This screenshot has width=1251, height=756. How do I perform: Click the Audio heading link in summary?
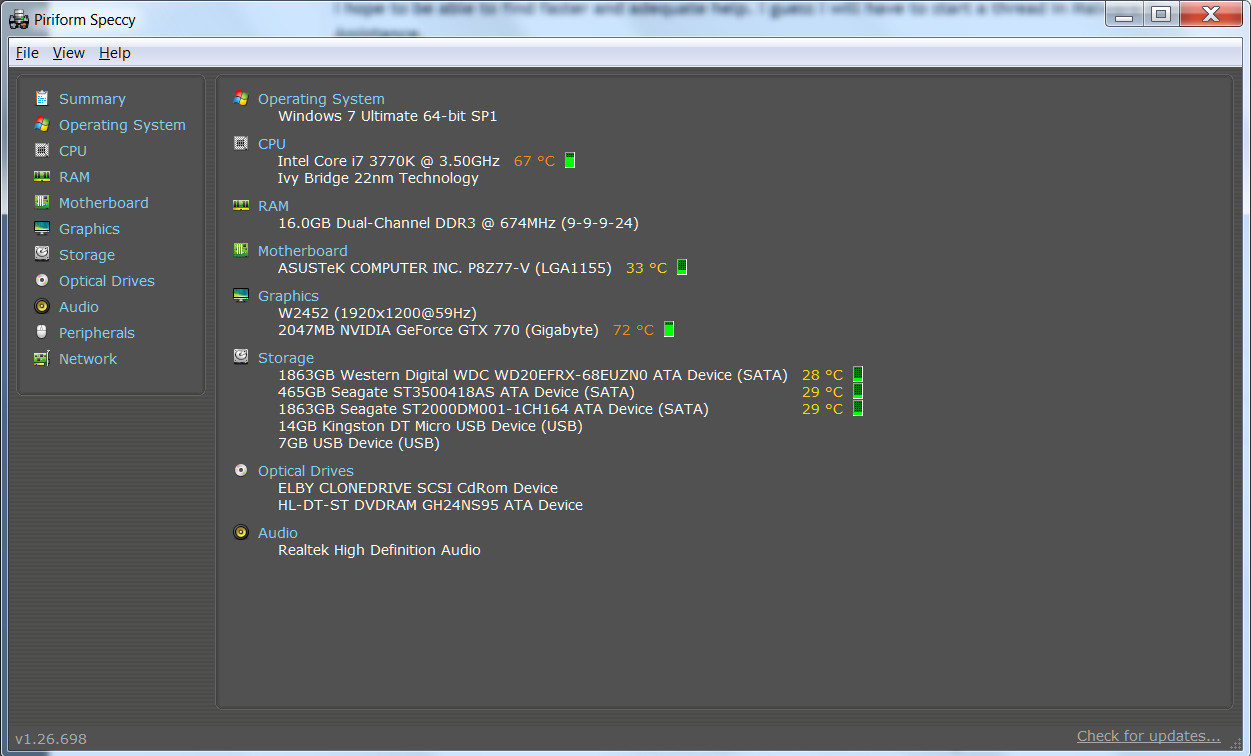(x=278, y=533)
